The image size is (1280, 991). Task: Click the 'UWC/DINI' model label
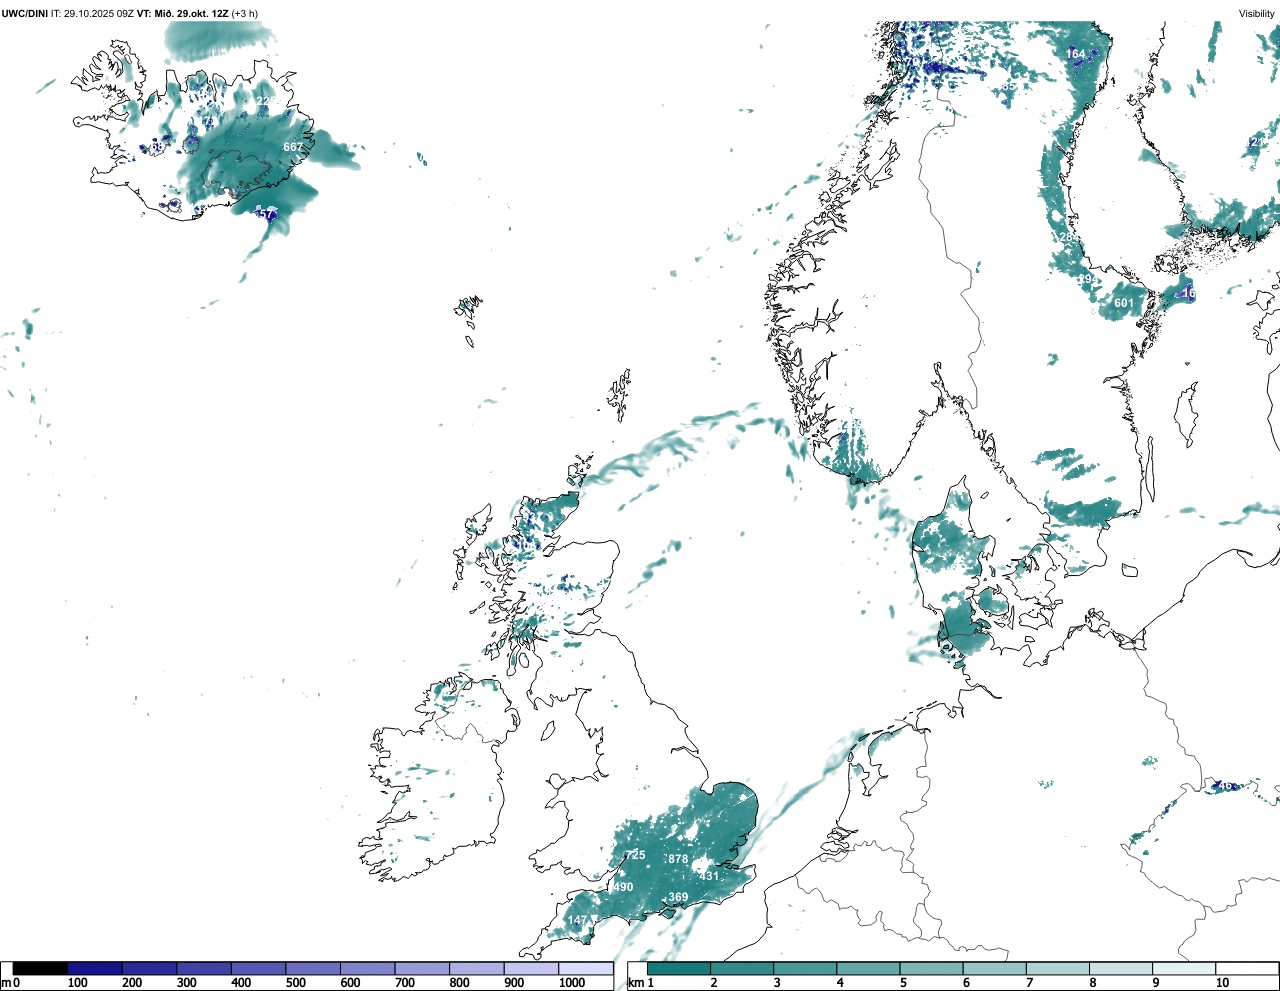coord(24,14)
